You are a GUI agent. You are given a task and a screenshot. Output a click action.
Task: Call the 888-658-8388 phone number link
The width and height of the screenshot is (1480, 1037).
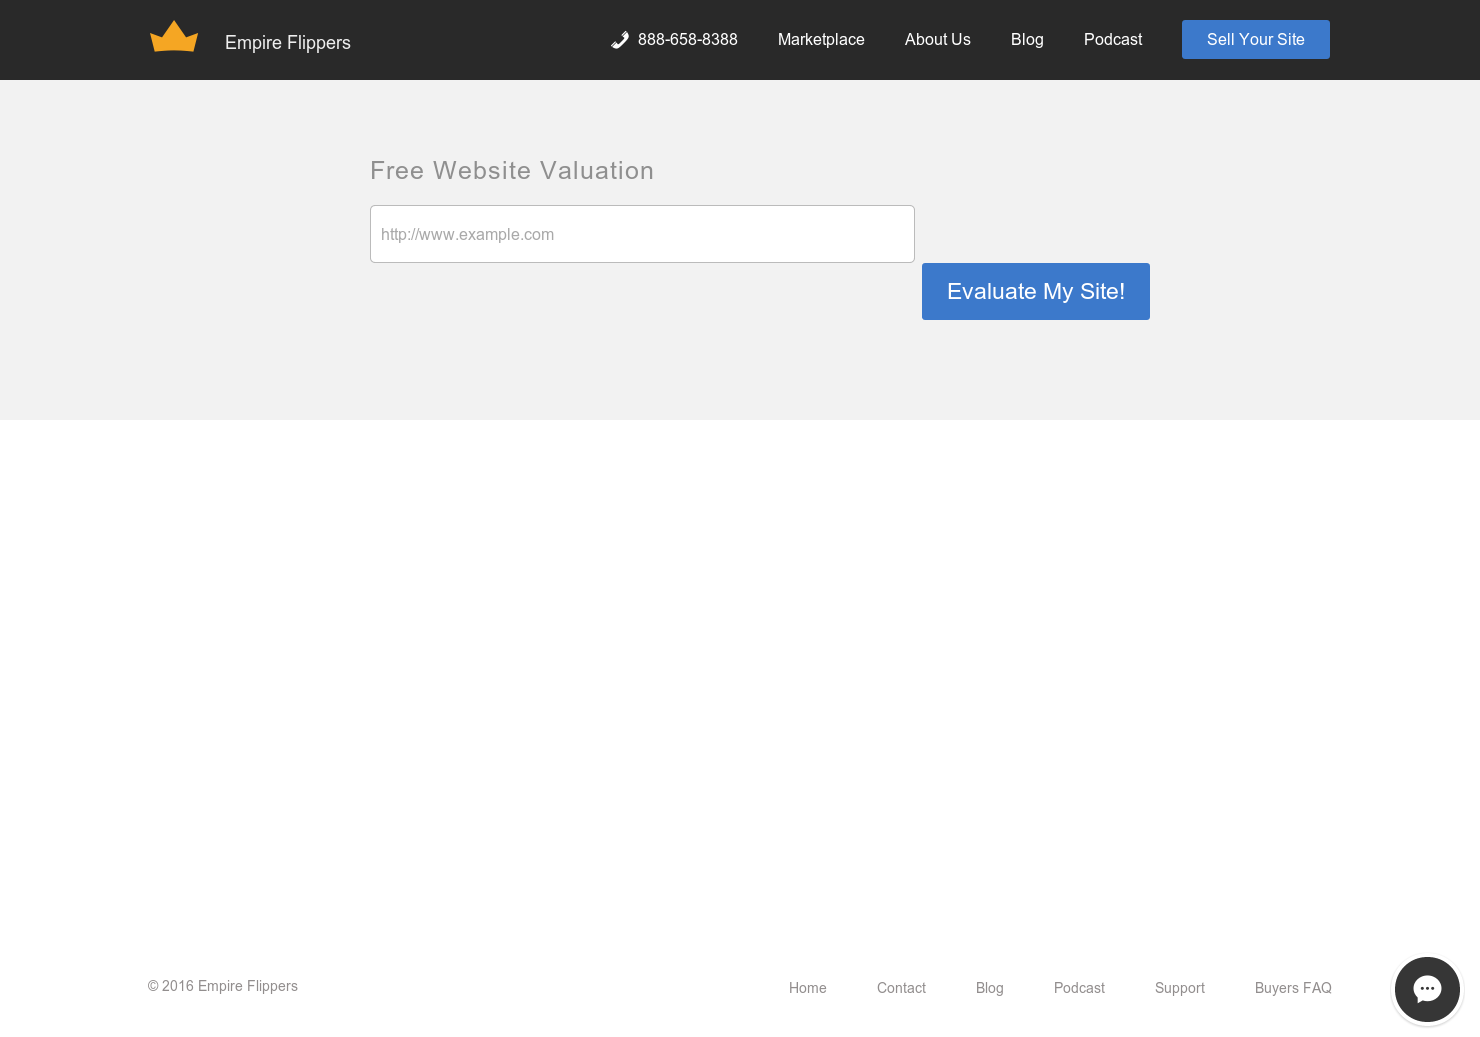point(688,40)
